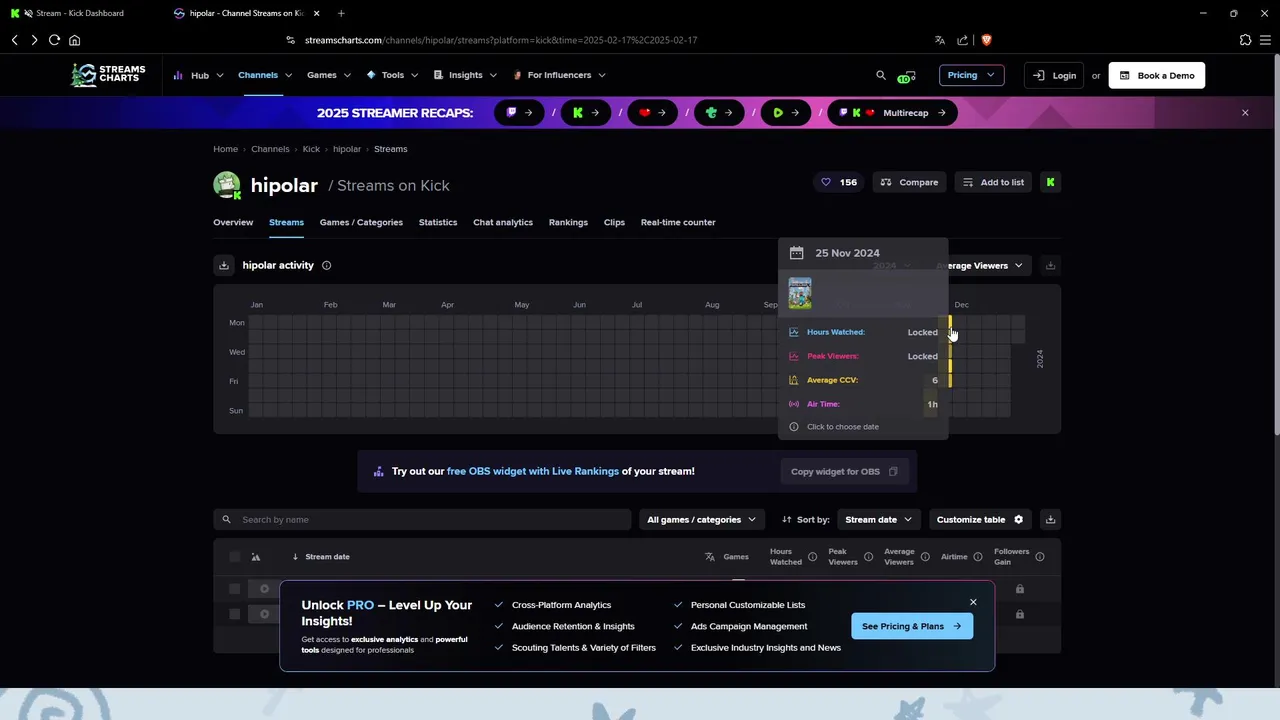Open the red heart platform recap pill
Image resolution: width=1280 pixels, height=720 pixels.
652,113
